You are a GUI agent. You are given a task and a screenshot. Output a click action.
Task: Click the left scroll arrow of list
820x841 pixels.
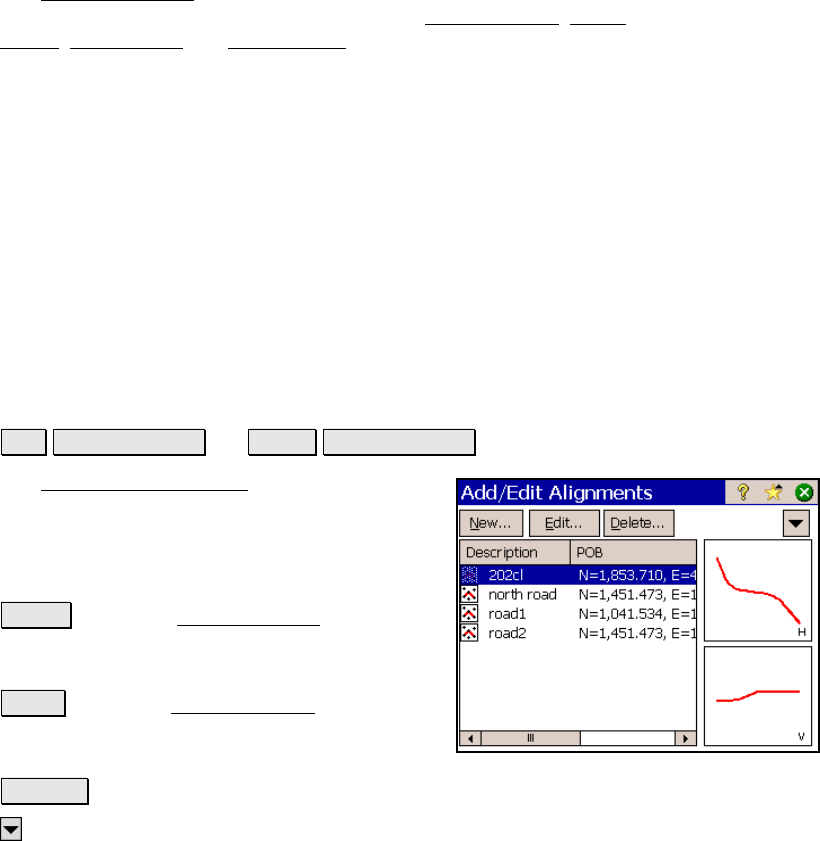468,738
